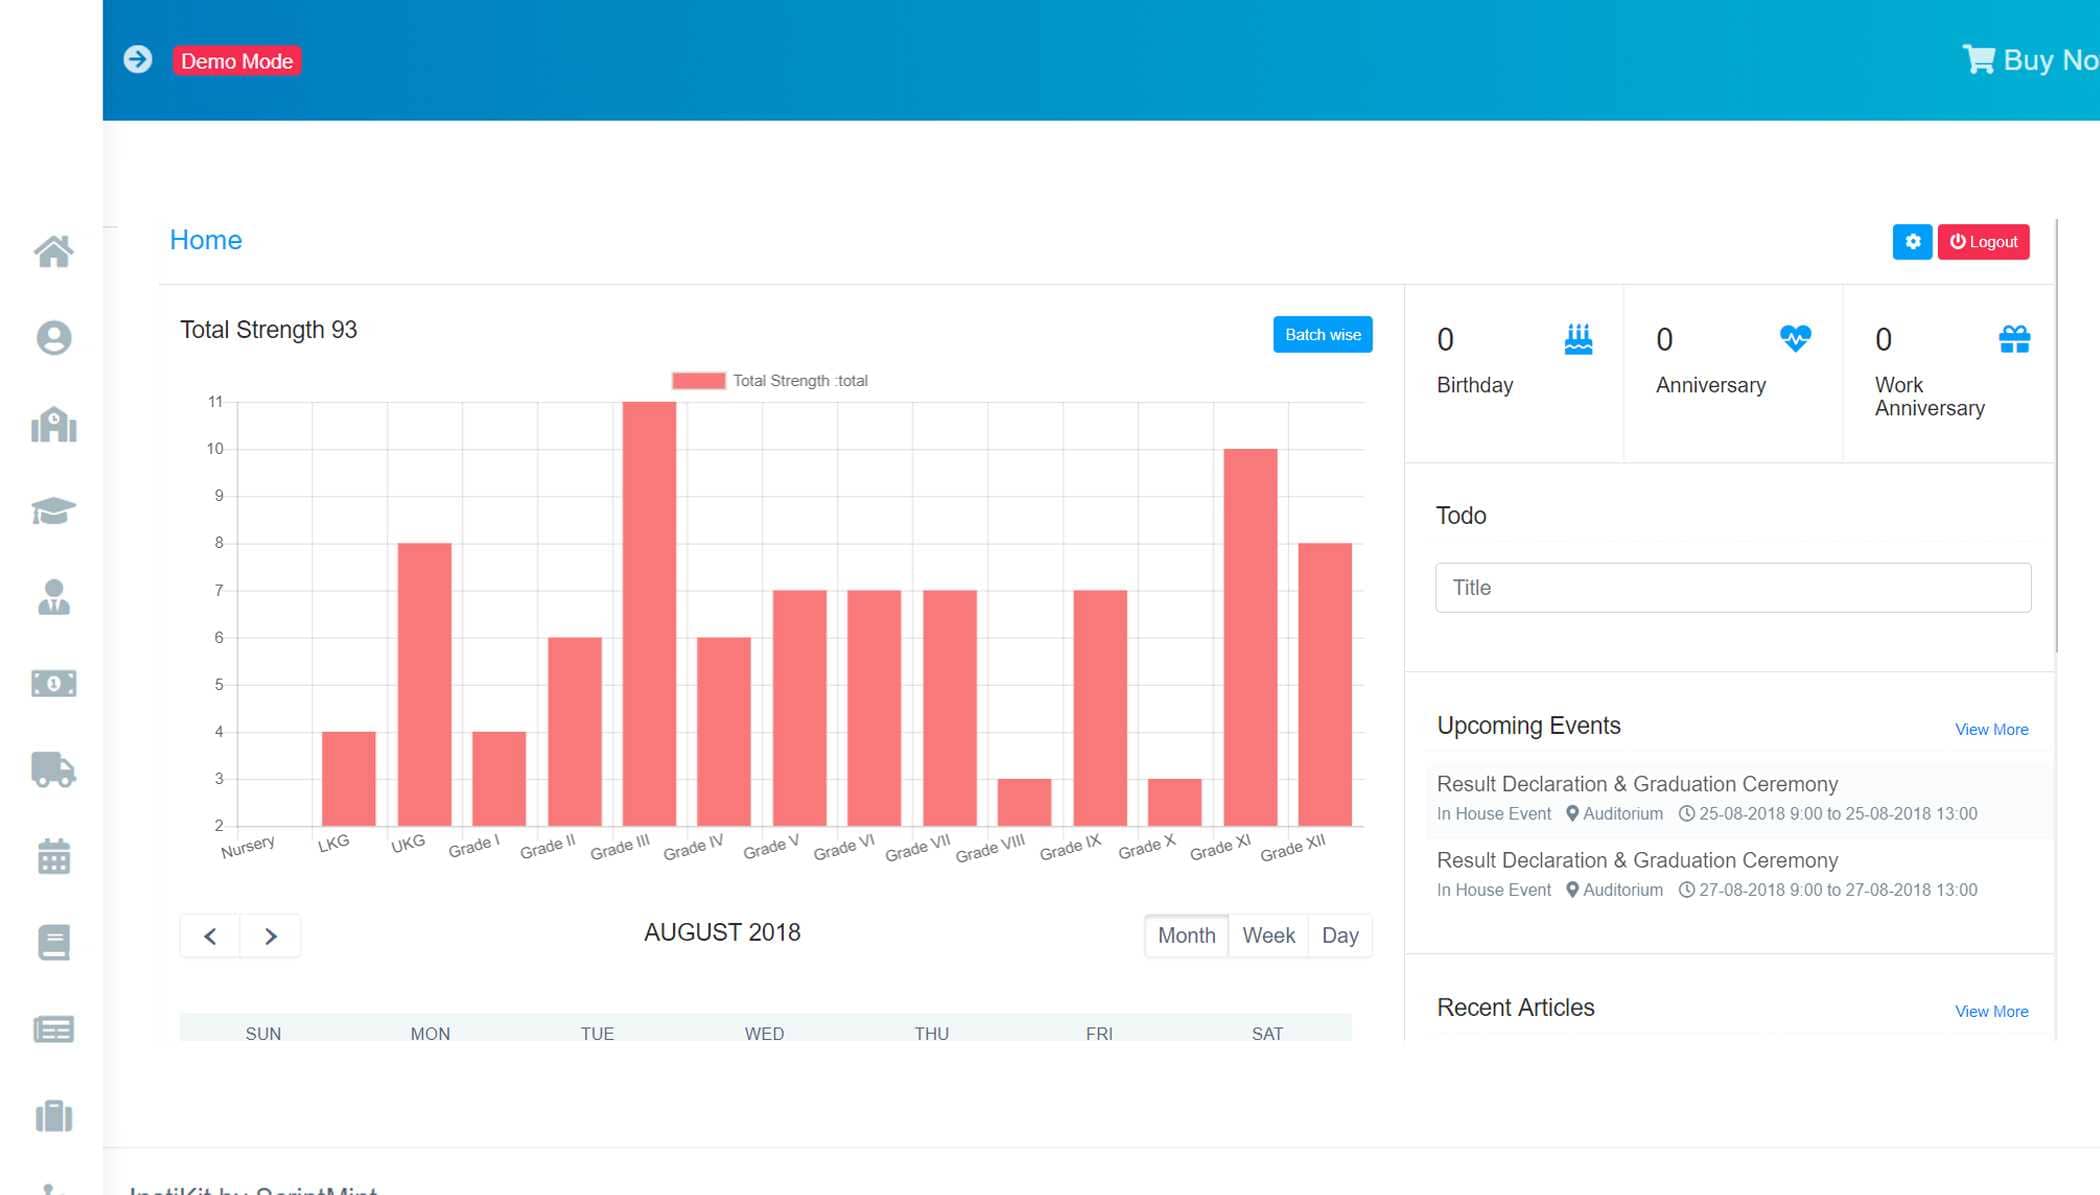The image size is (2100, 1195).
Task: Open the briefcase sidebar icon
Action: 53,1116
